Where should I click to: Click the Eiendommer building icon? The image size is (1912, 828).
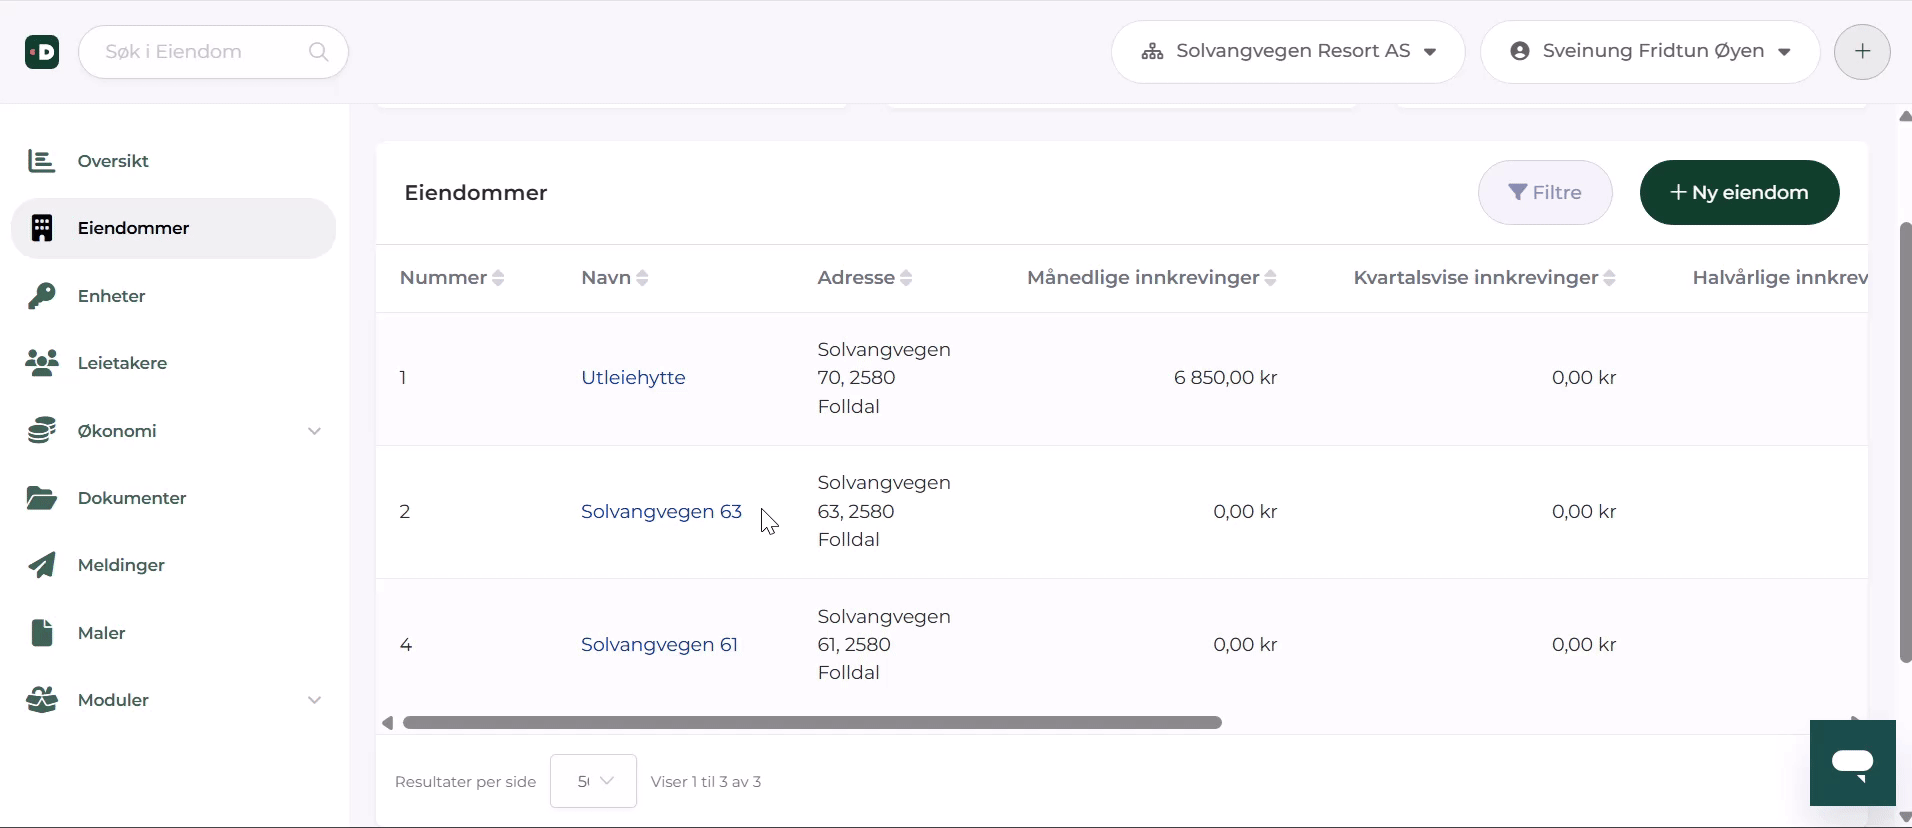pos(41,228)
